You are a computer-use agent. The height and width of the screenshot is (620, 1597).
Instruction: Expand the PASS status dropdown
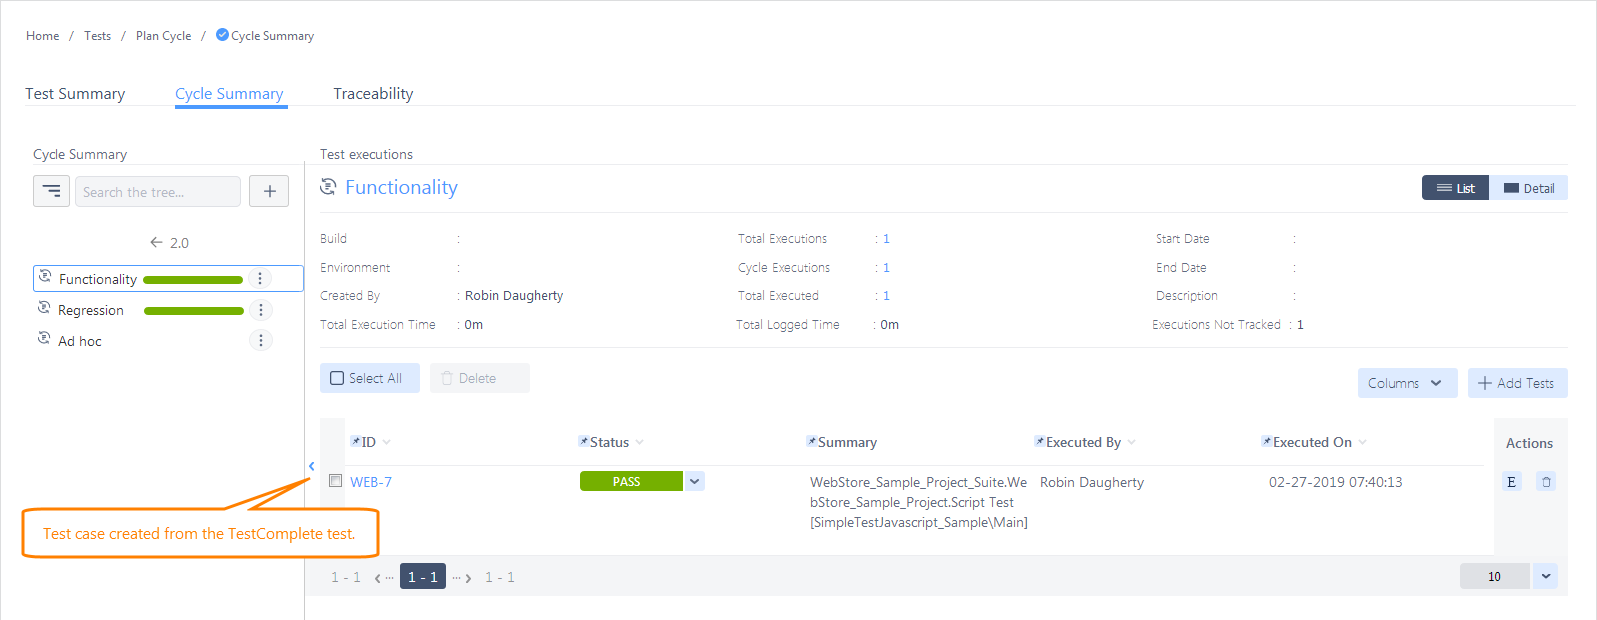point(695,481)
